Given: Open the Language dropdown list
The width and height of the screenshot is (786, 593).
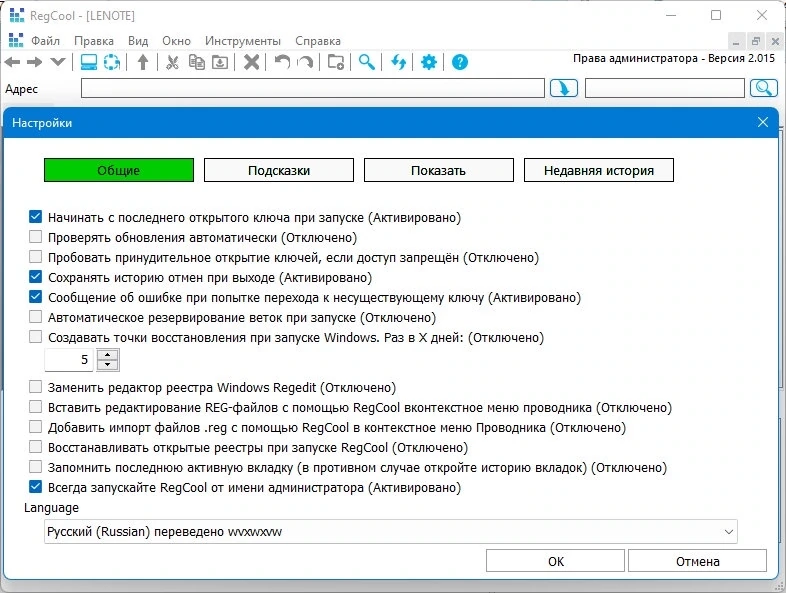Looking at the screenshot, I should 390,531.
